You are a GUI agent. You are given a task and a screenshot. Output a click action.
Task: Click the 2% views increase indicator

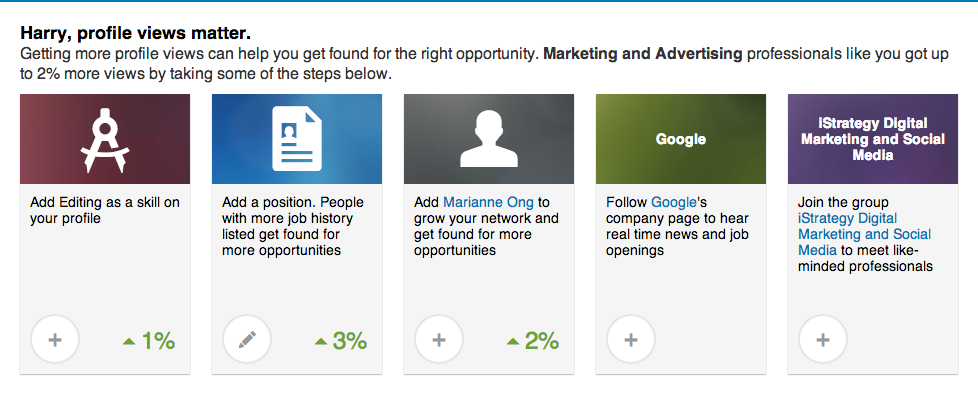533,341
